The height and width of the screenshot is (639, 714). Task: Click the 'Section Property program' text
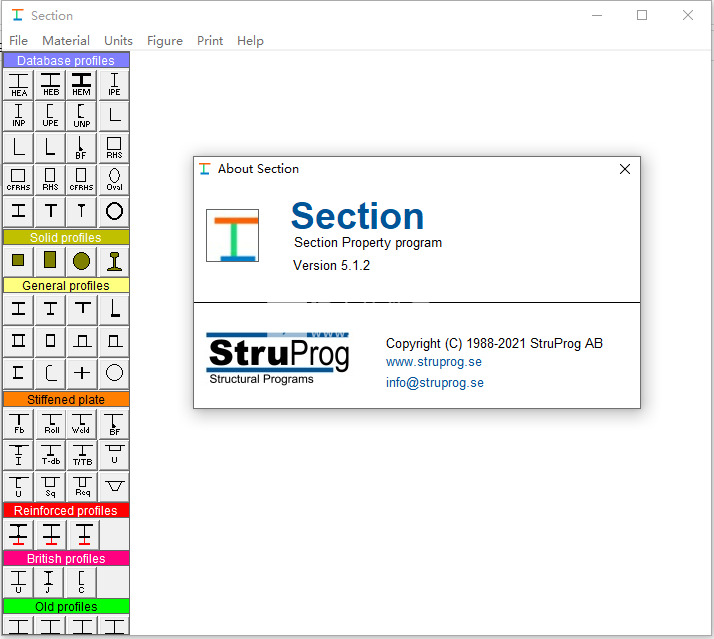click(368, 242)
